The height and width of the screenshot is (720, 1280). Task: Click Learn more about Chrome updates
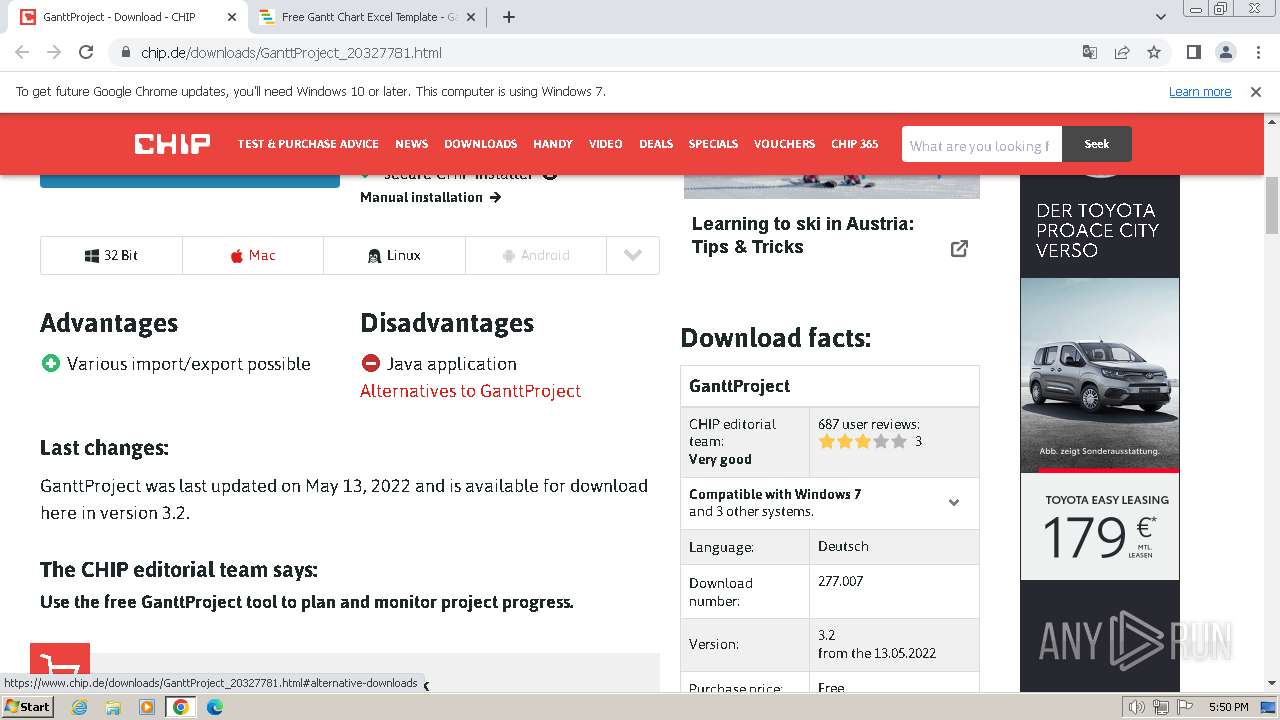click(x=1200, y=91)
